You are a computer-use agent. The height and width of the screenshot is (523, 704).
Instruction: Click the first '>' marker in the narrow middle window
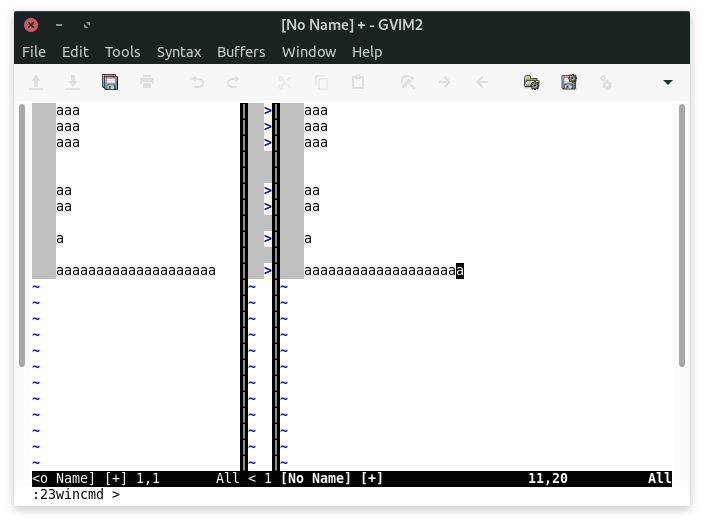[x=268, y=110]
